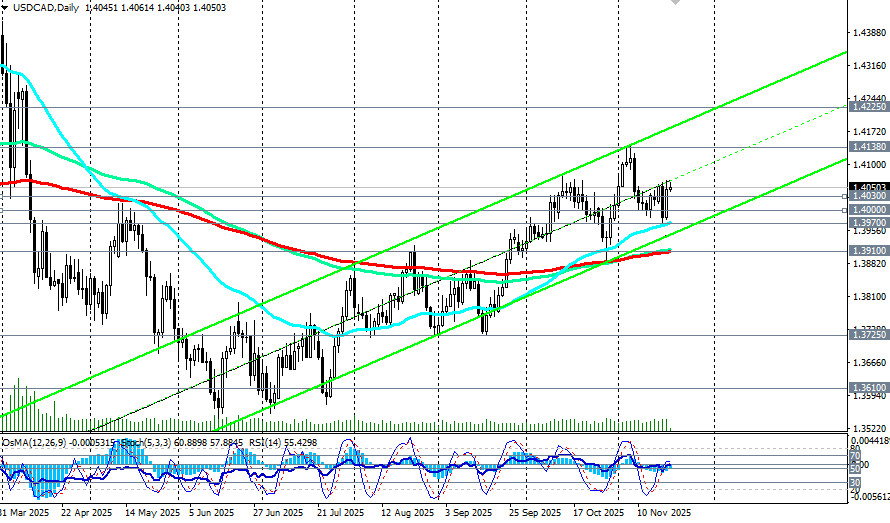Click the 1.36100 price level label

pyautogui.click(x=869, y=388)
